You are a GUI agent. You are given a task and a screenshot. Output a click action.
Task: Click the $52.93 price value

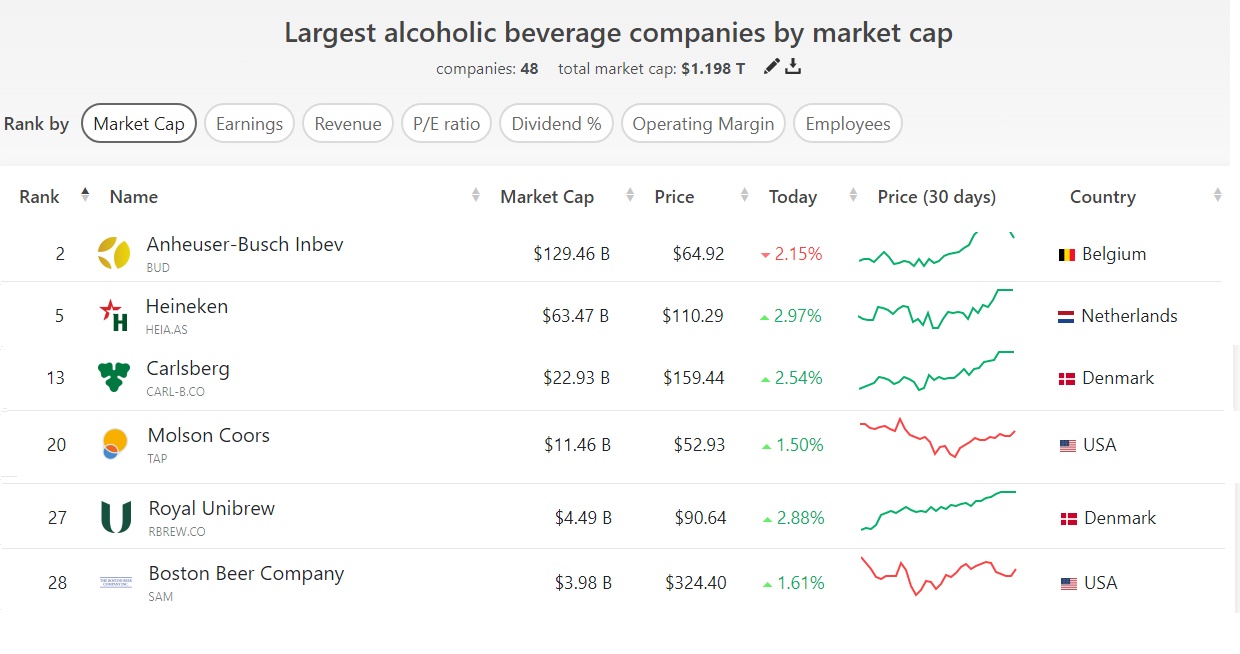(699, 445)
